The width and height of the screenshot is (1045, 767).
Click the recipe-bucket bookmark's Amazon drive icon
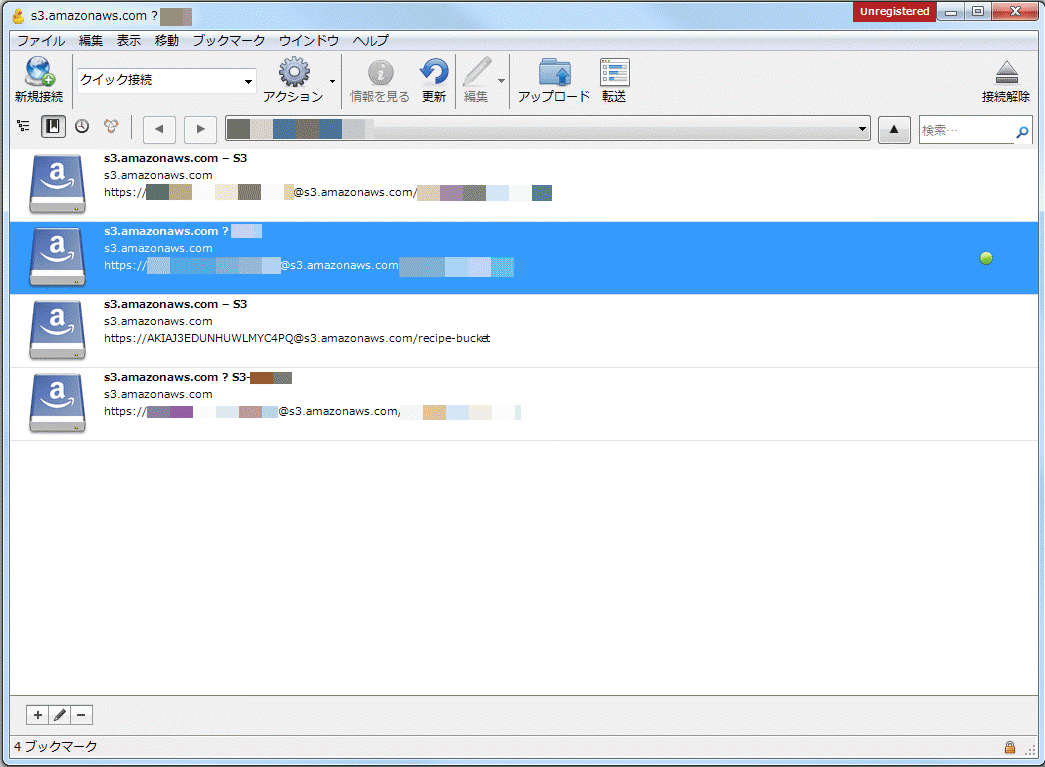coord(57,331)
